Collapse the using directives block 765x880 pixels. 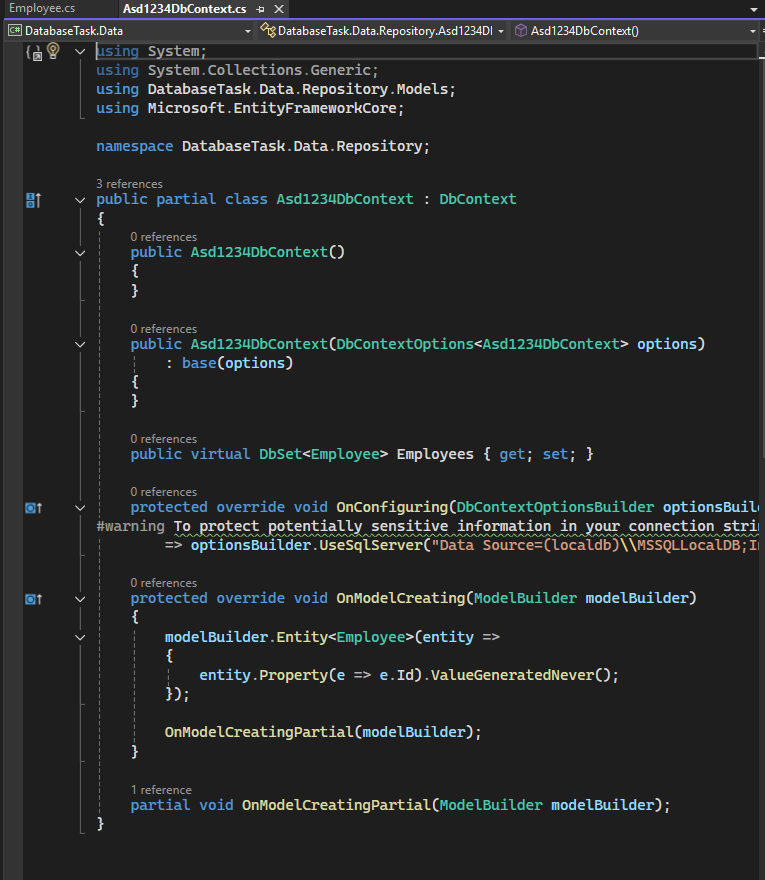(x=80, y=51)
